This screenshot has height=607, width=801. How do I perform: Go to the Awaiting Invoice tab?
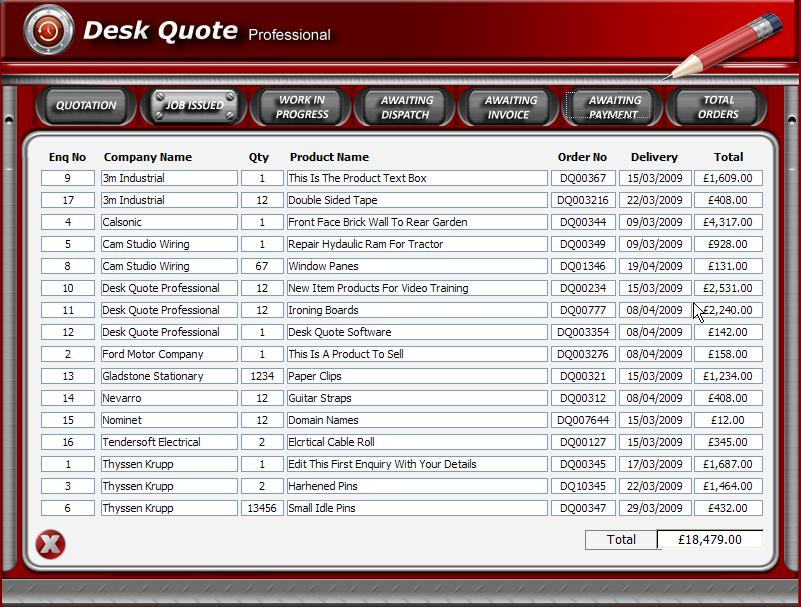point(510,107)
